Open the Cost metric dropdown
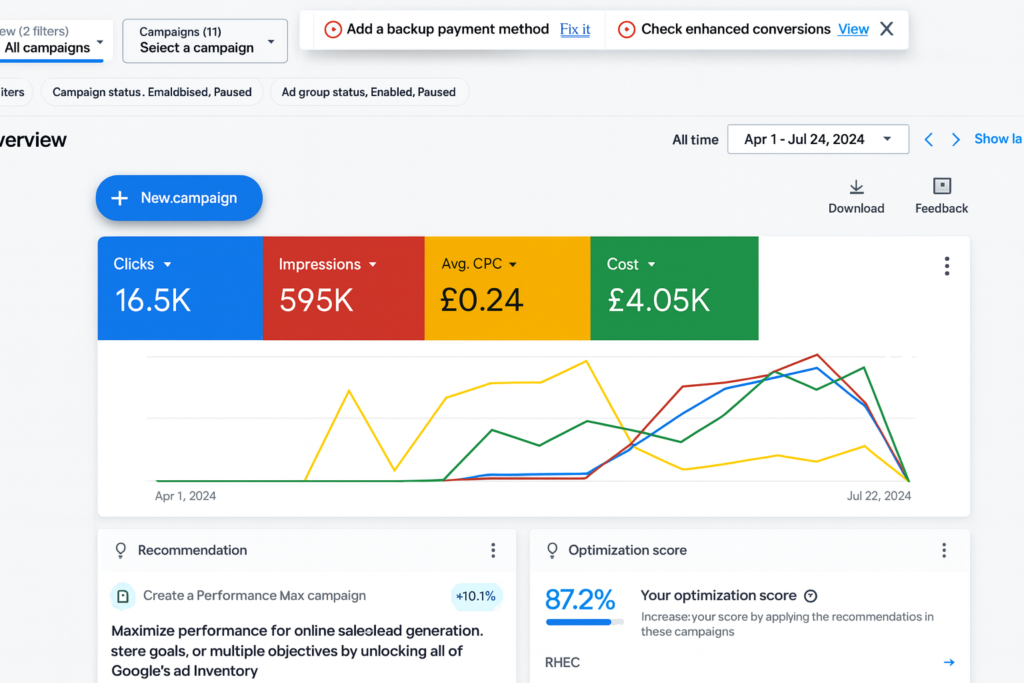Image resolution: width=1024 pixels, height=683 pixels. click(651, 265)
